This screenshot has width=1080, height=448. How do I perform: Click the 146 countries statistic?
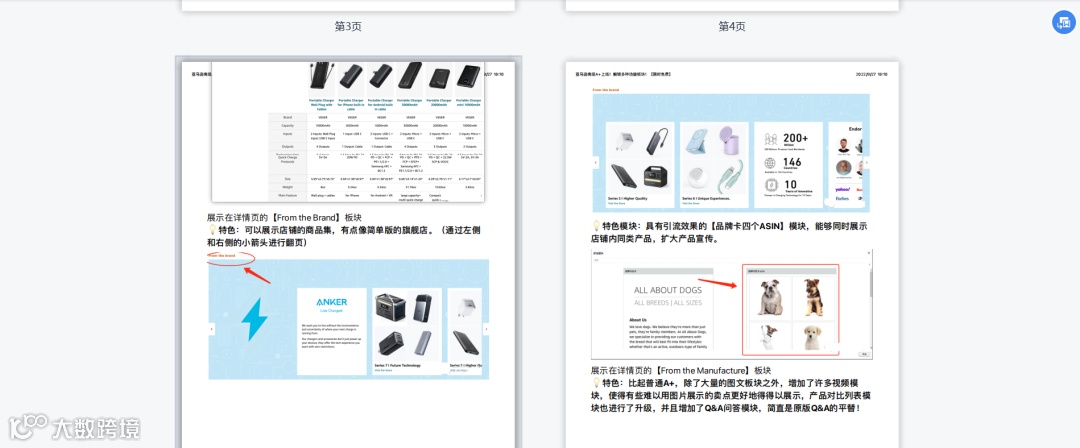point(792,163)
